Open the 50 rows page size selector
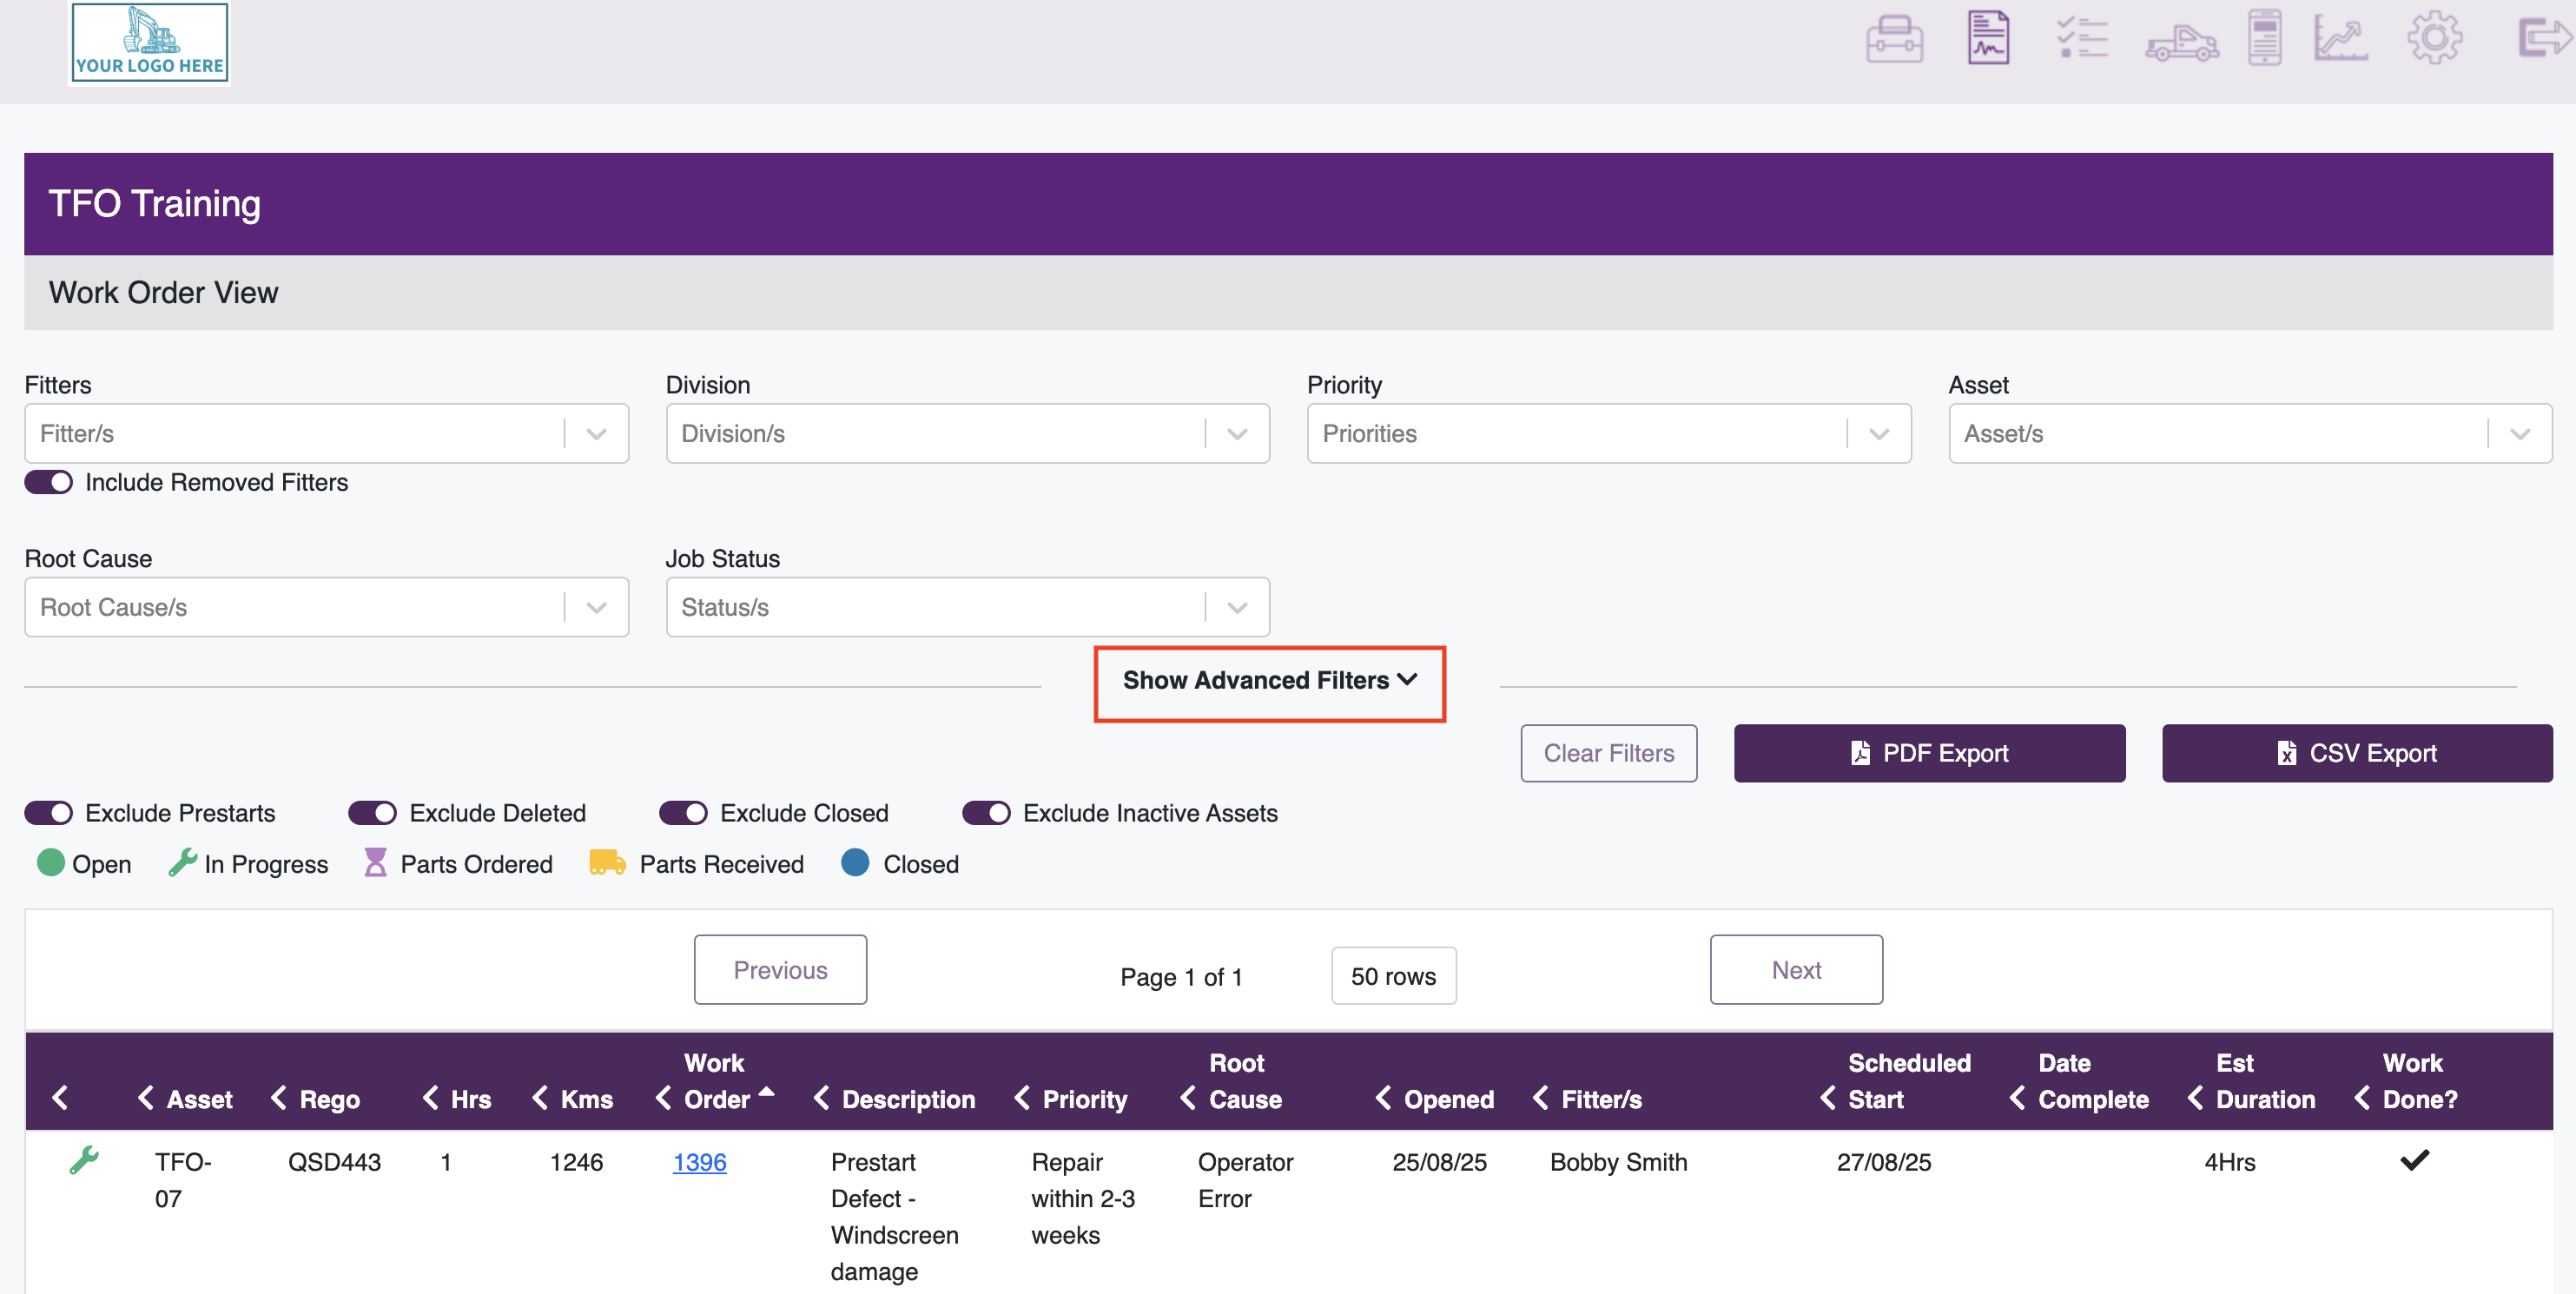This screenshot has width=2576, height=1294. click(x=1393, y=976)
